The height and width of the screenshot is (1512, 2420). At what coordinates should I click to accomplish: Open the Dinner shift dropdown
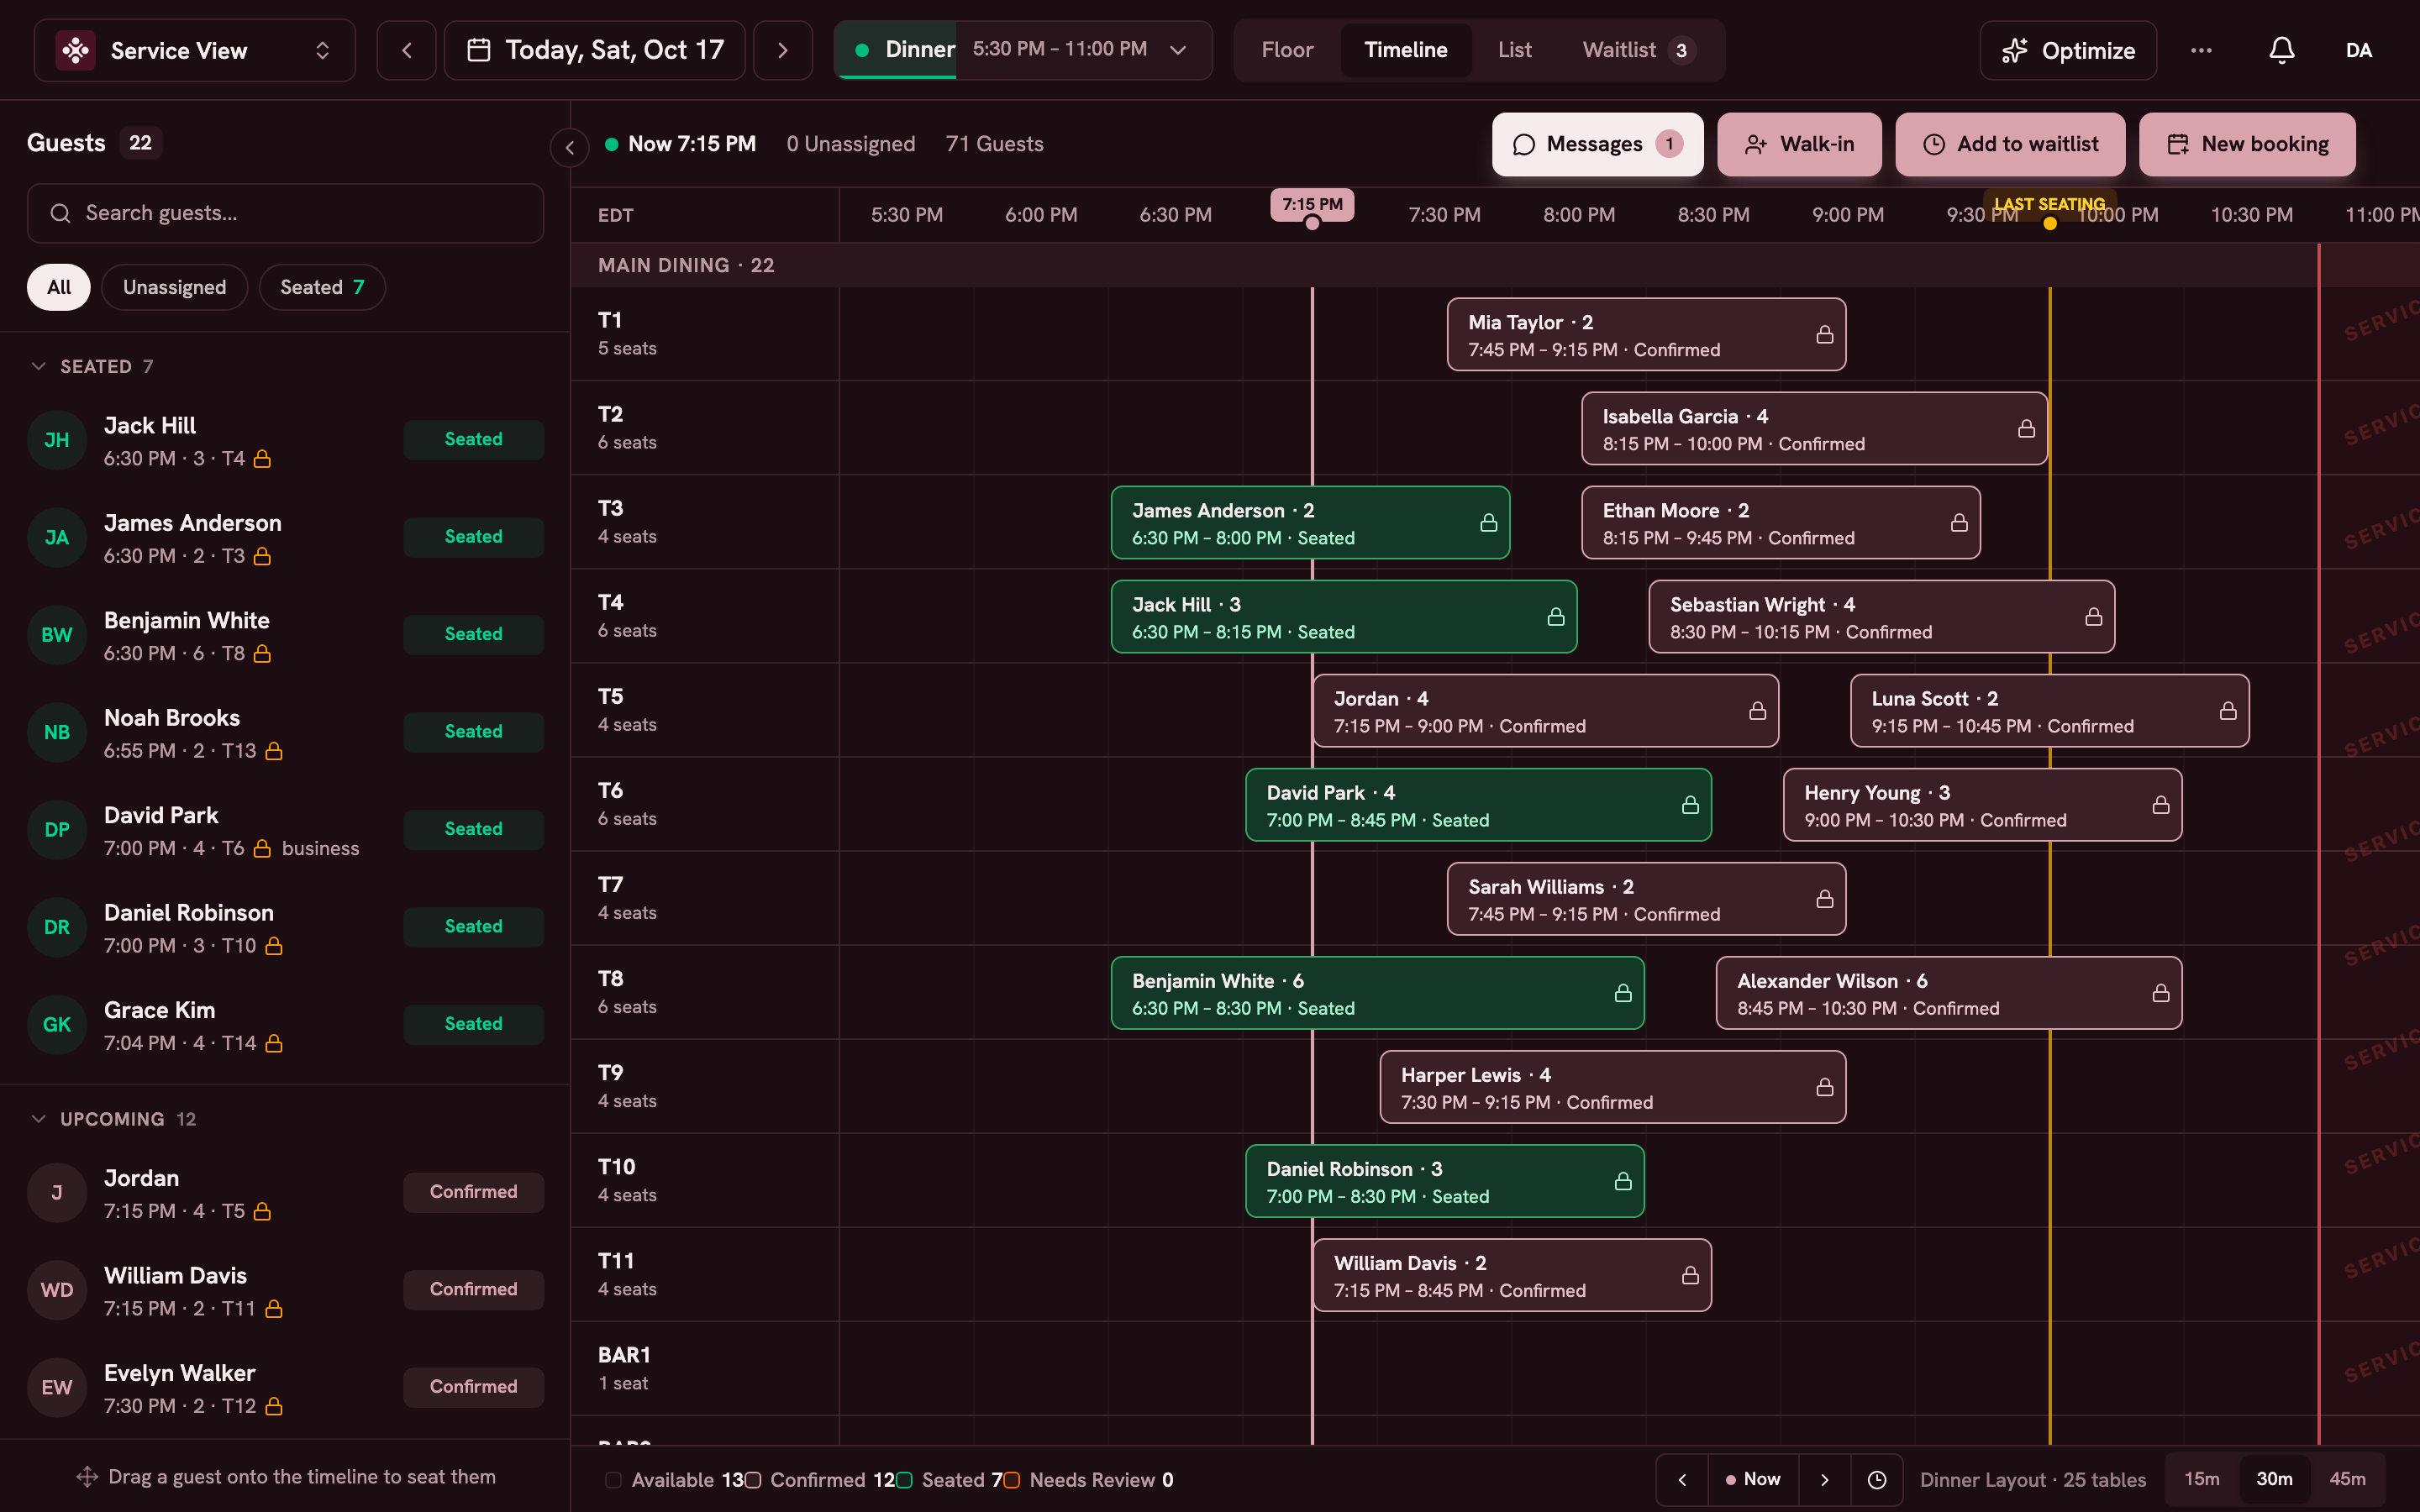point(1023,50)
